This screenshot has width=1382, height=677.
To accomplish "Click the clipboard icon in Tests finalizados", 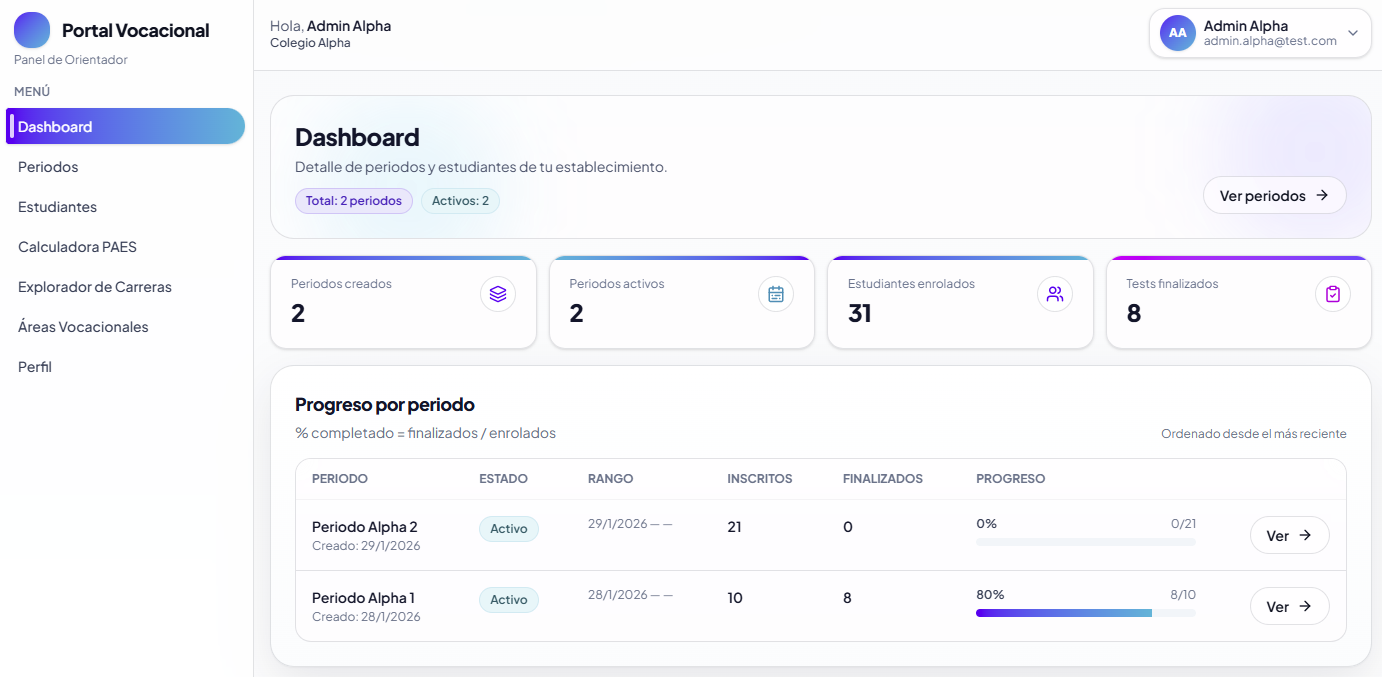I will (x=1332, y=294).
